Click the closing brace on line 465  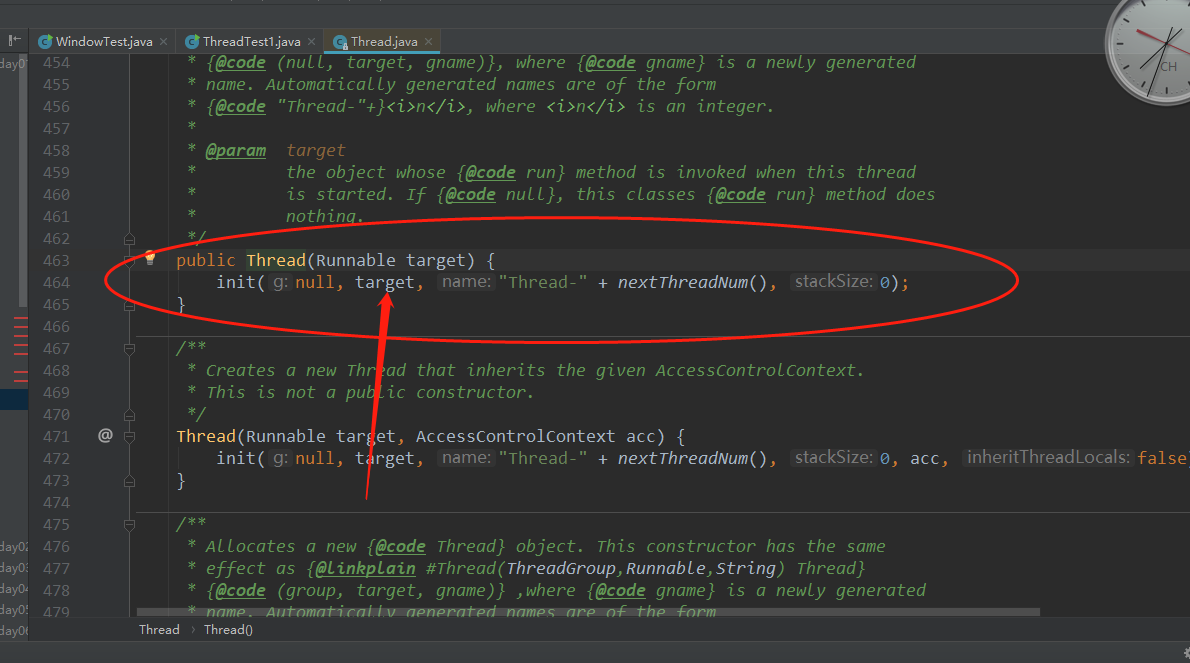[181, 304]
